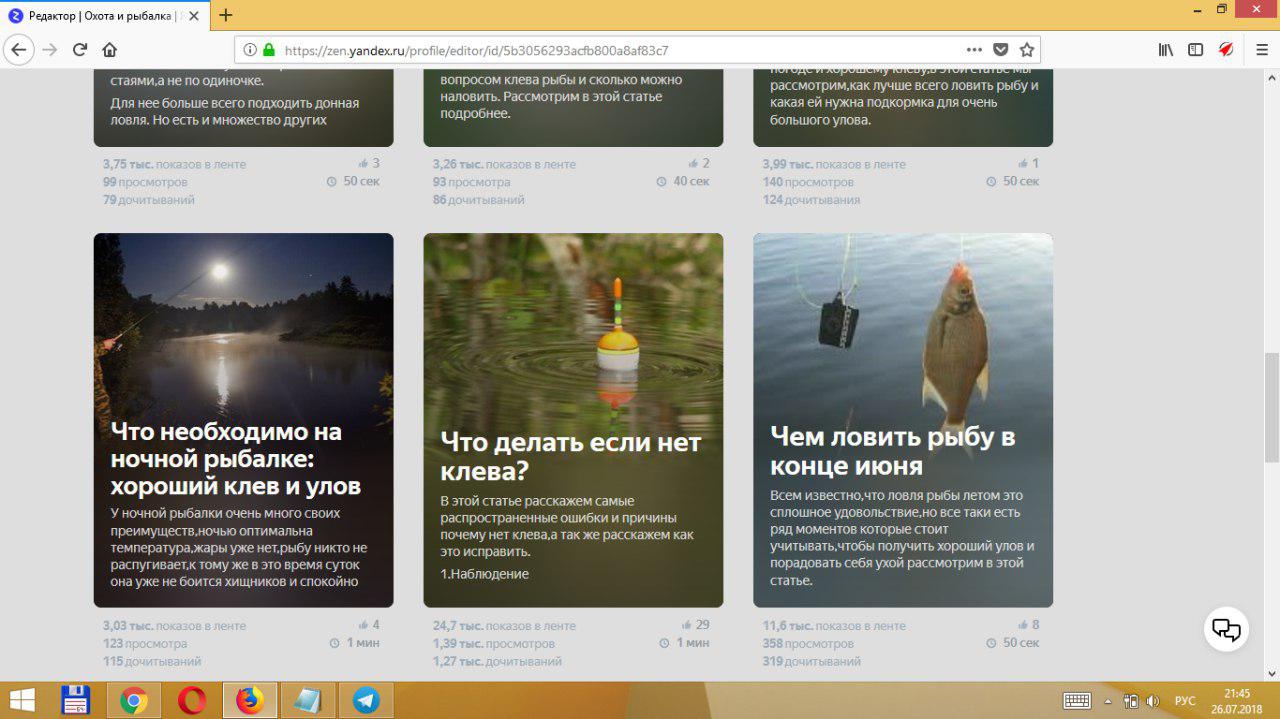Screen dimensions: 1280x719
Task: Show hidden tray icons arrow
Action: click(1108, 701)
